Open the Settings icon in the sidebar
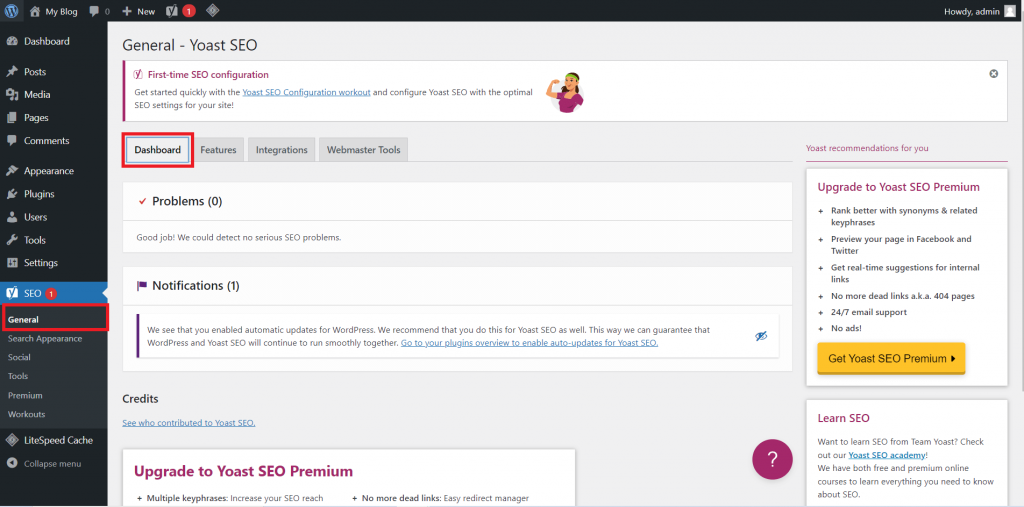 tap(12, 263)
